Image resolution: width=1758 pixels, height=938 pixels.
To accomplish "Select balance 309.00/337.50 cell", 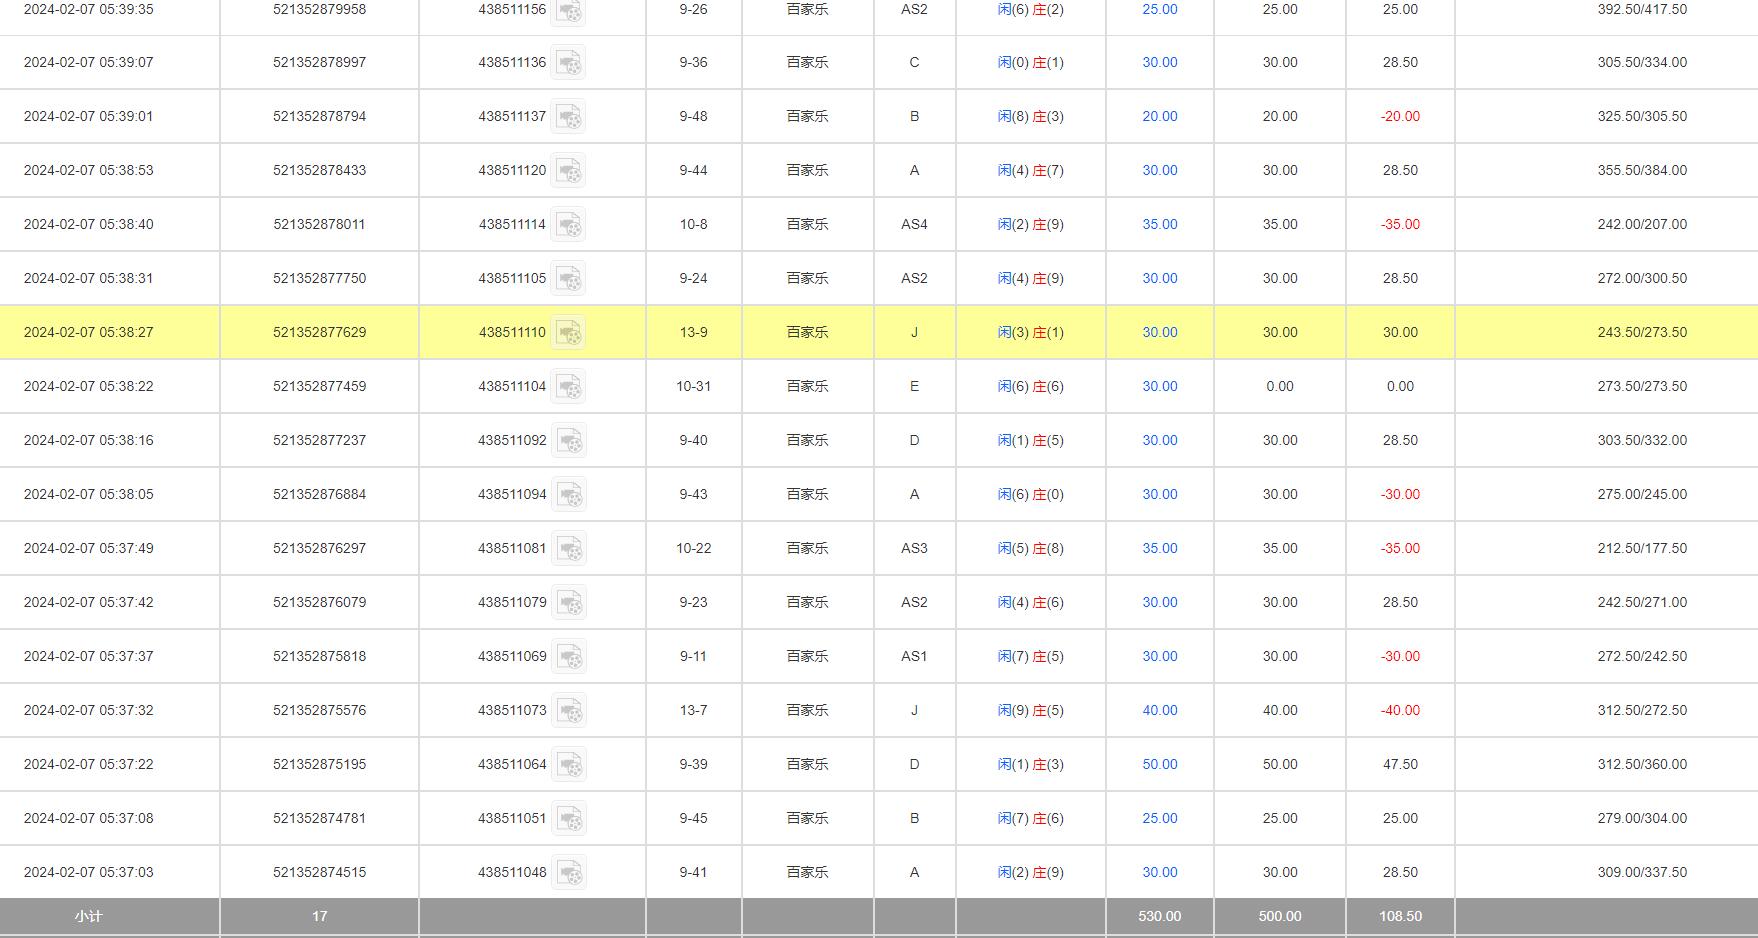I will pyautogui.click(x=1642, y=872).
